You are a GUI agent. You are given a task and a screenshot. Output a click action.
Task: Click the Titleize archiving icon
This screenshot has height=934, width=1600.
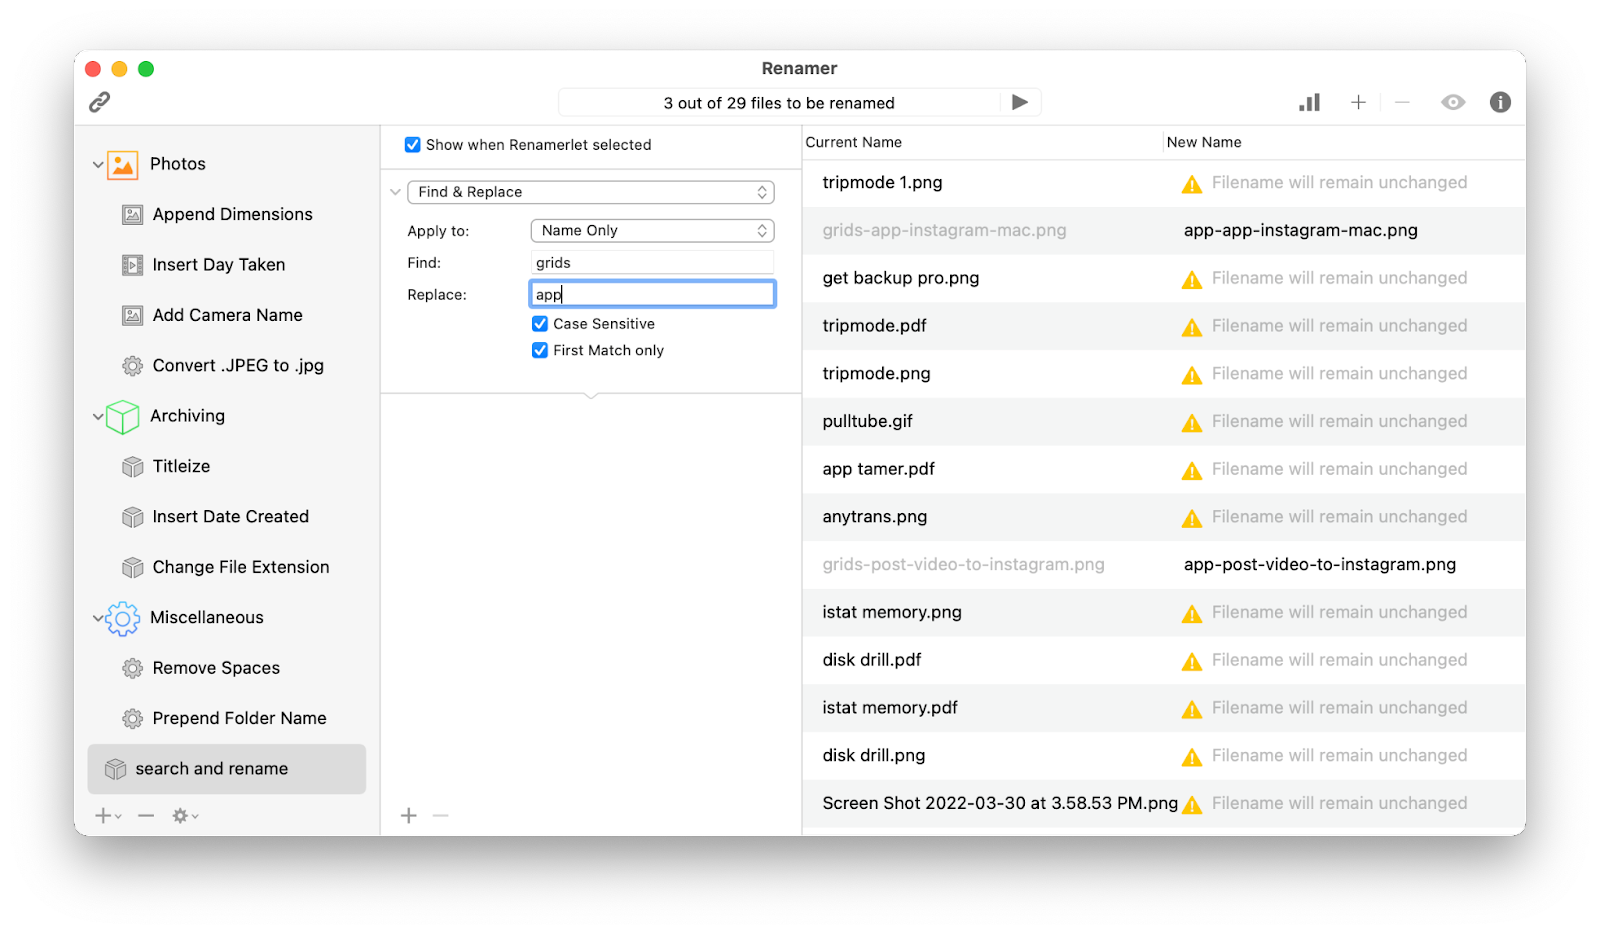click(132, 466)
